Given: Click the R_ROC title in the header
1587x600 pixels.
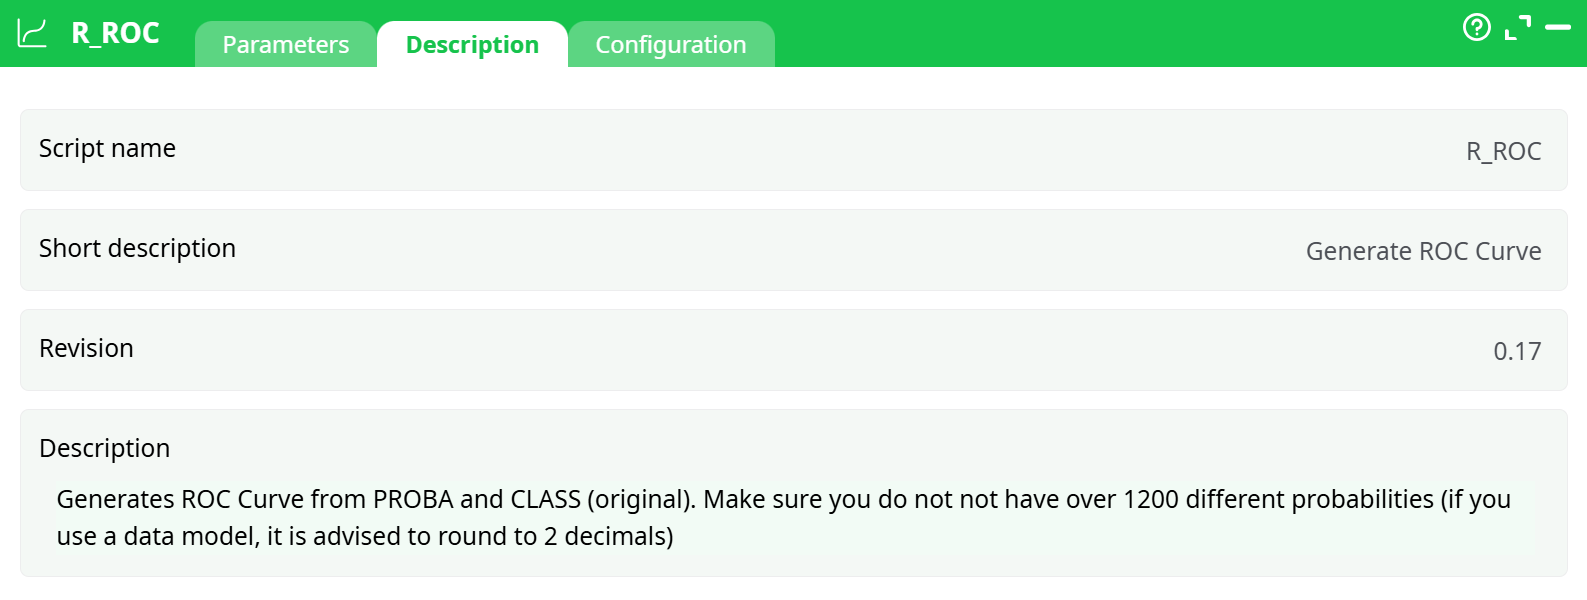Looking at the screenshot, I should 115,33.
